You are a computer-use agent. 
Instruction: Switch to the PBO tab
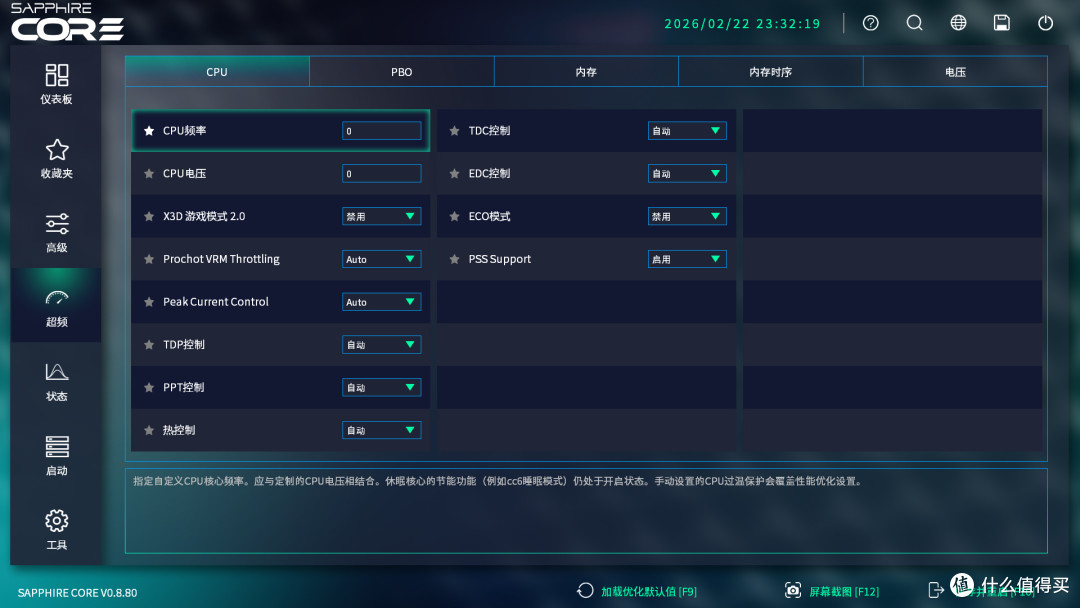tap(402, 72)
